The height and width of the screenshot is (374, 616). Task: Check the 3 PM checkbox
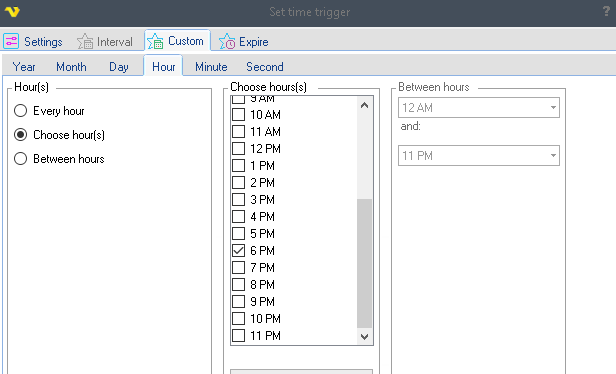click(238, 200)
